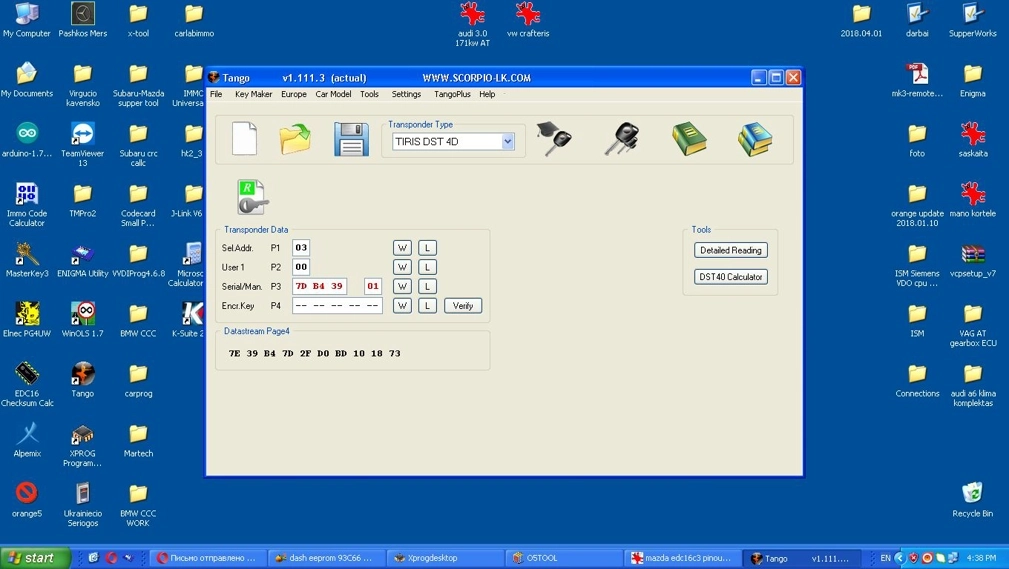Click the P3 serial field 7D B4 39
The width and height of the screenshot is (1009, 569).
(320, 286)
